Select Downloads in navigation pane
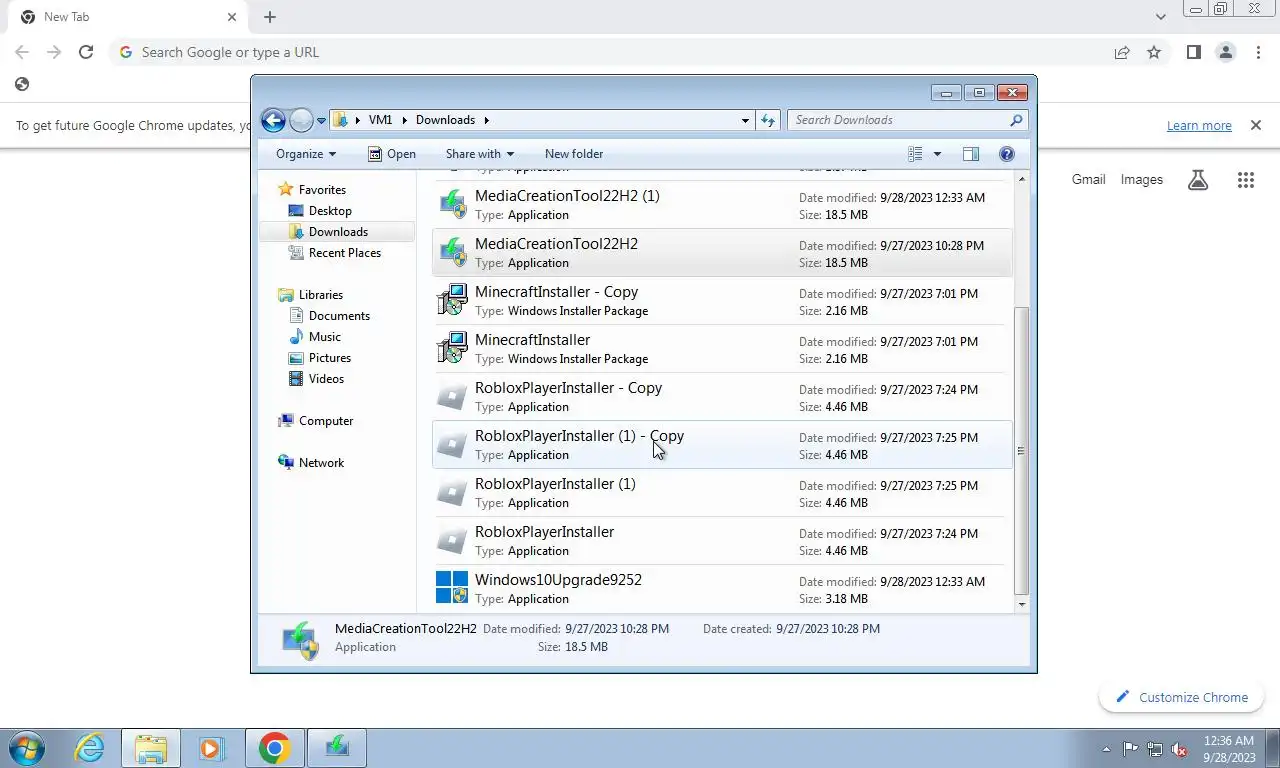The height and width of the screenshot is (768, 1280). click(x=338, y=232)
